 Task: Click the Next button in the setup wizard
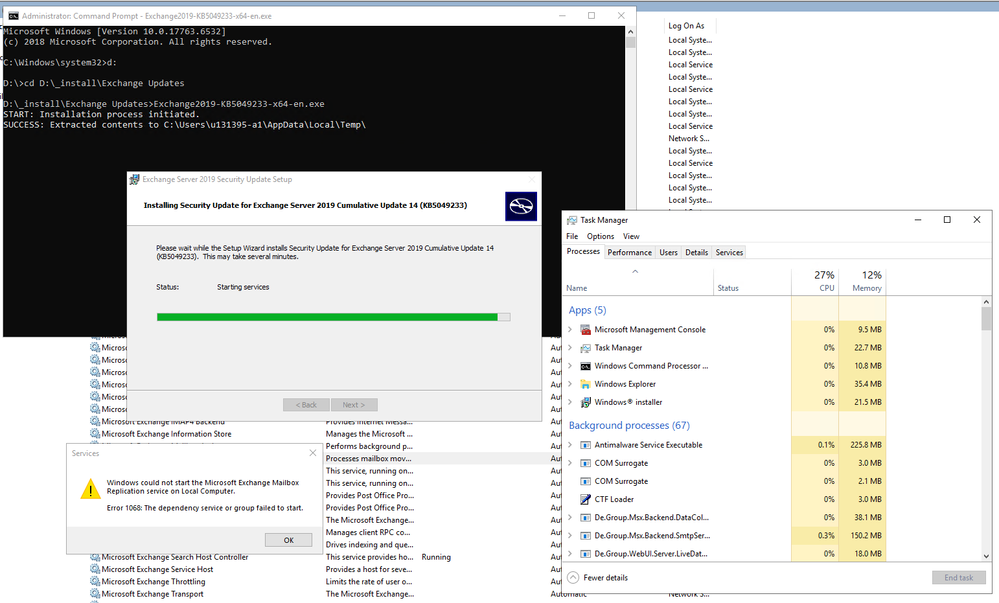coord(354,405)
